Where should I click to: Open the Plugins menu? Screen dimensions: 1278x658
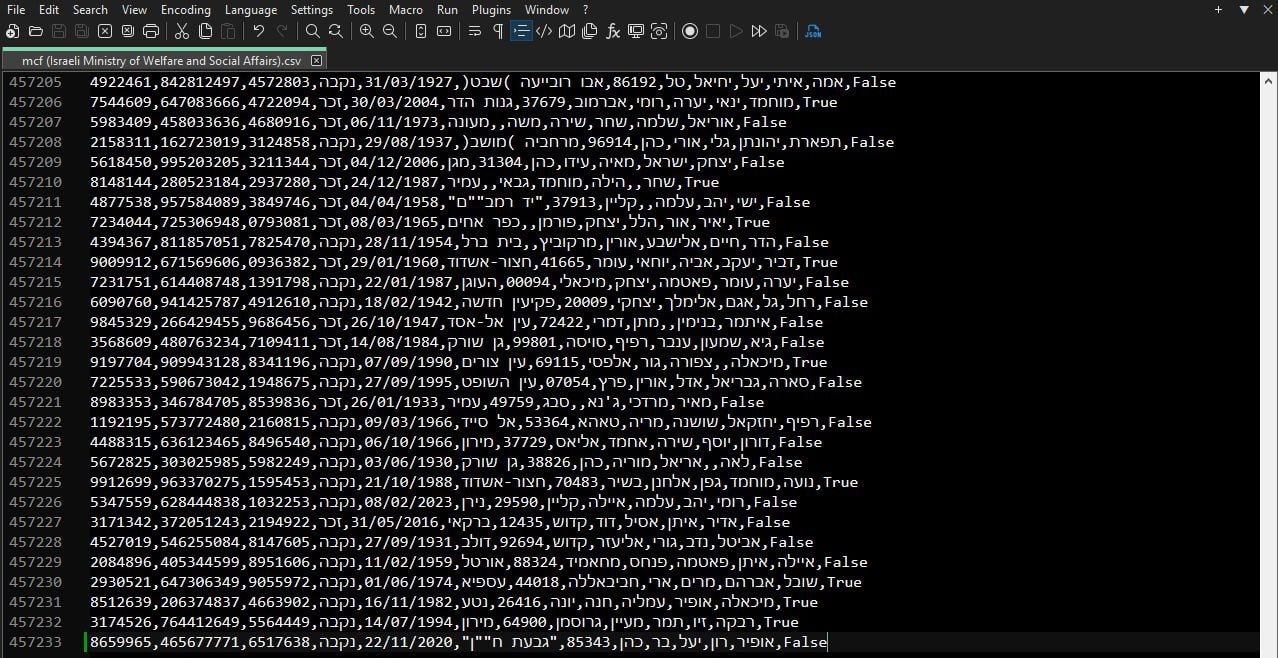[x=491, y=9]
